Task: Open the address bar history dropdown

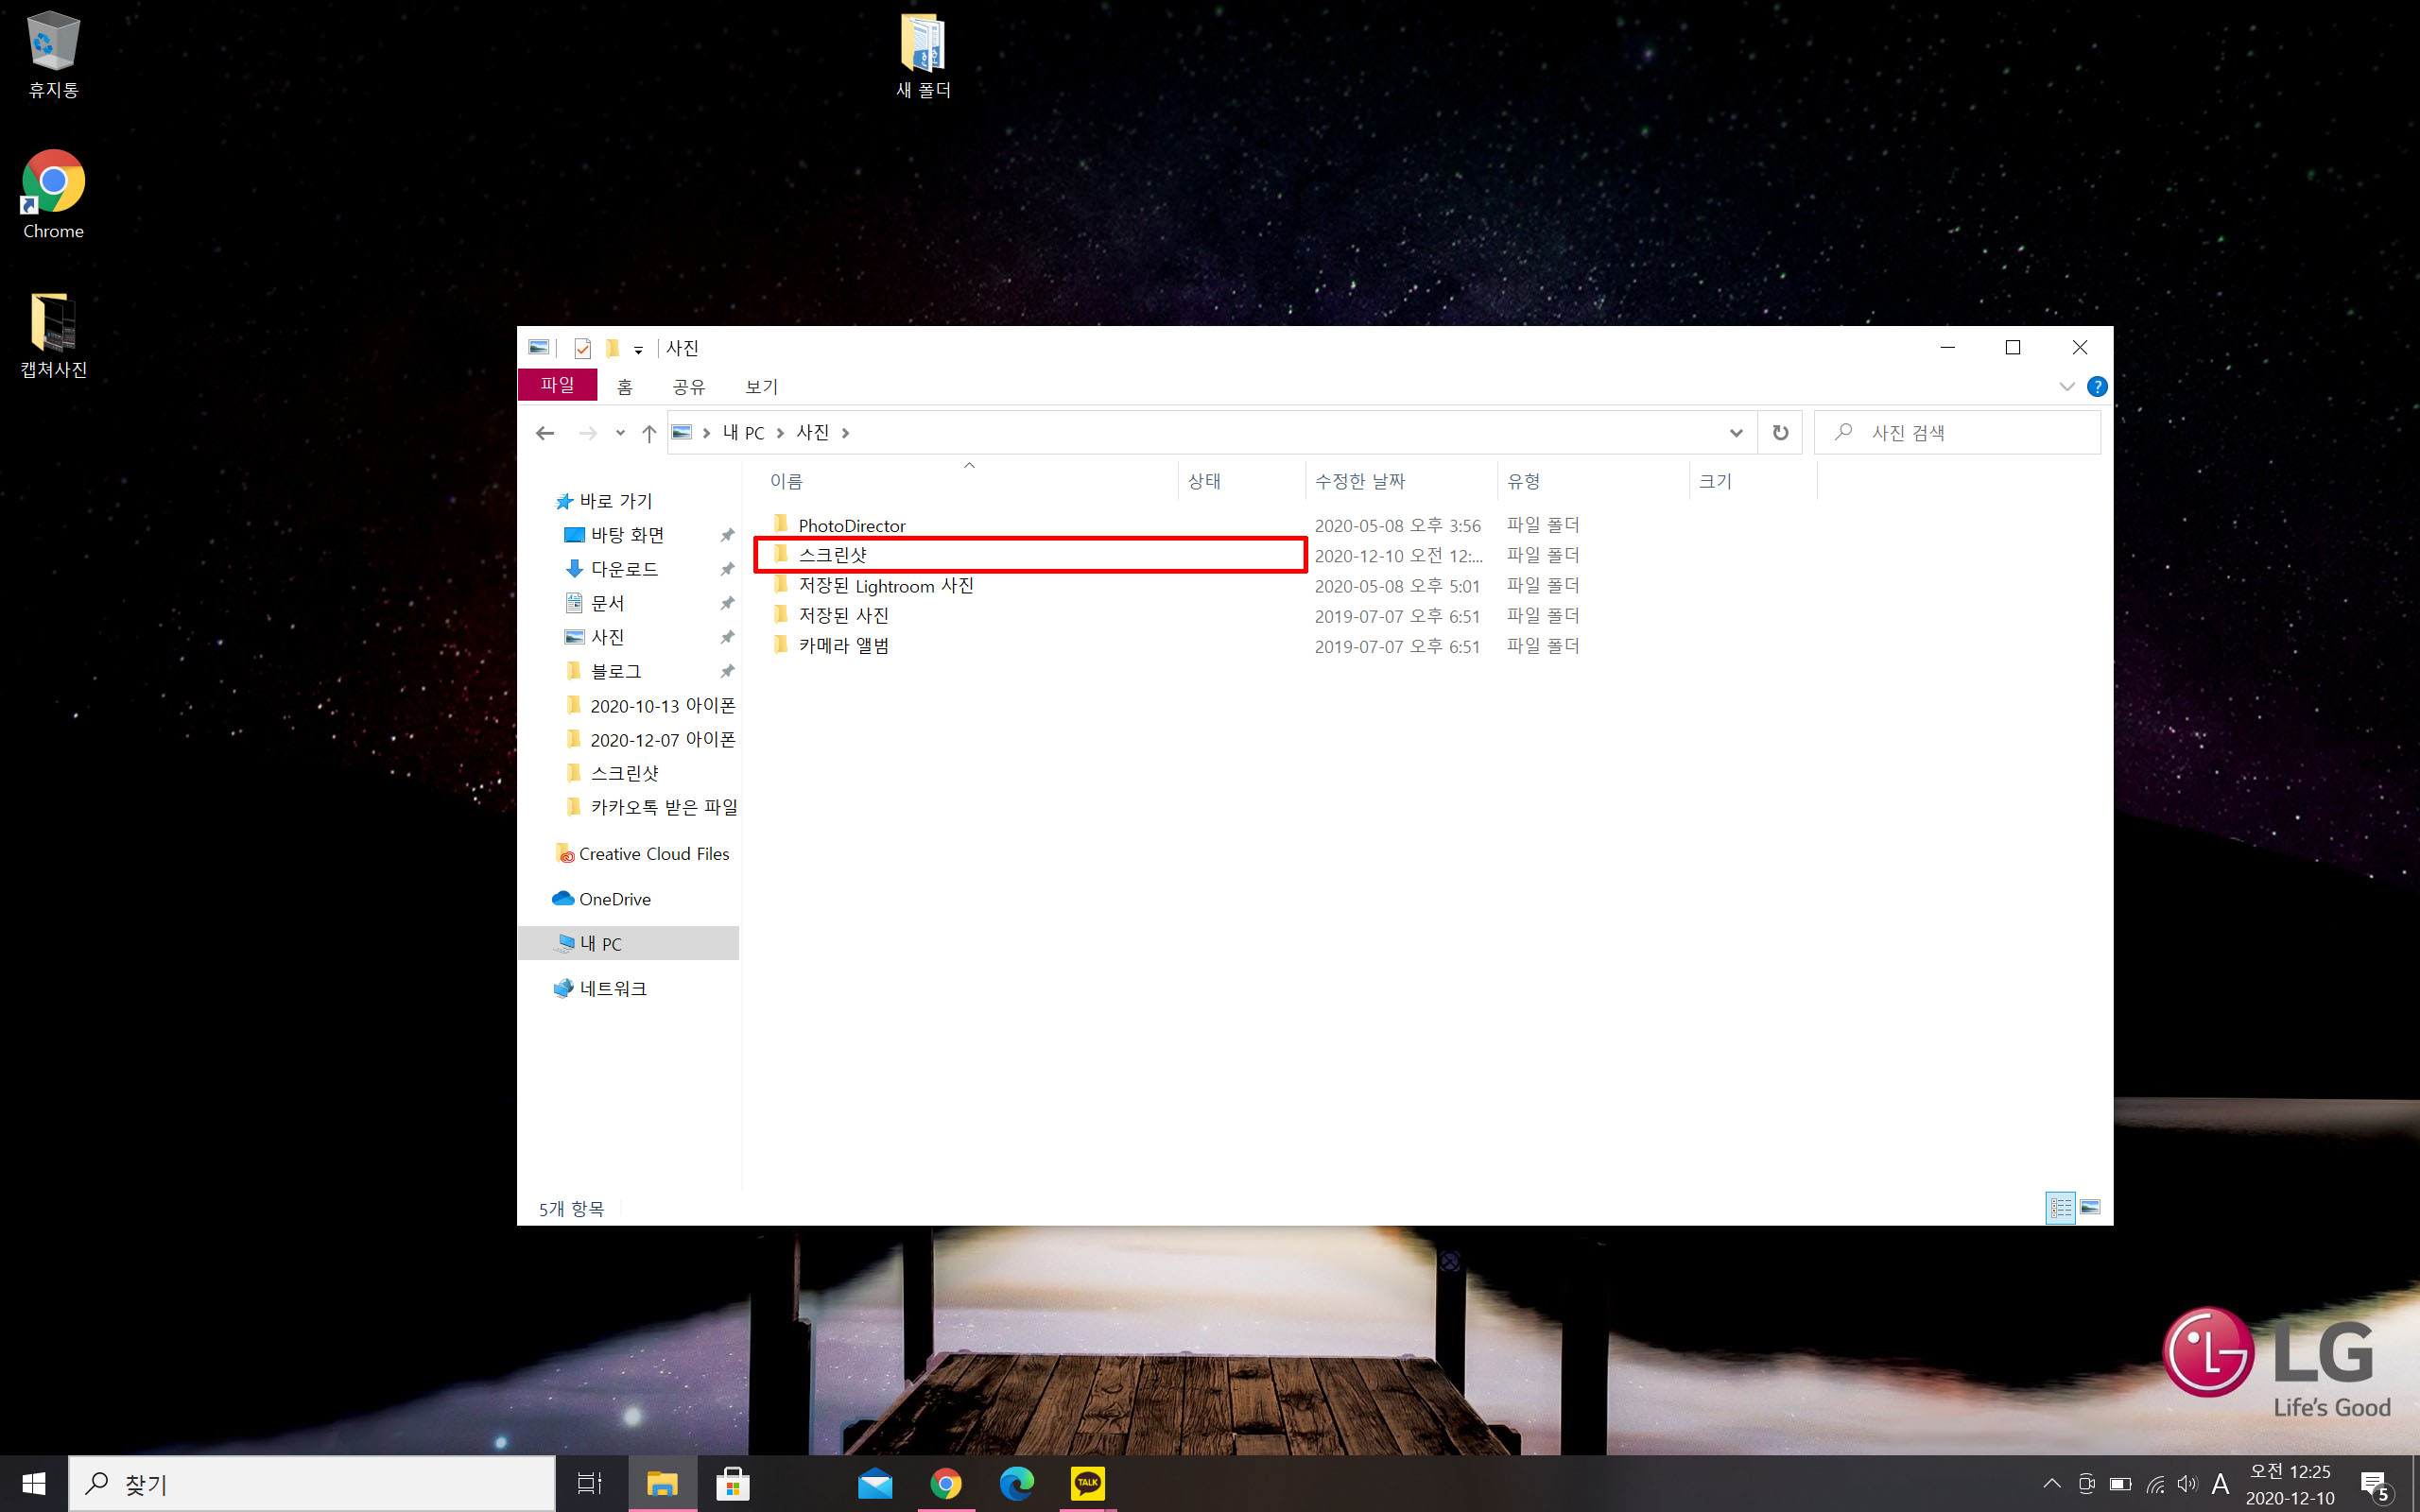Action: tap(1736, 433)
